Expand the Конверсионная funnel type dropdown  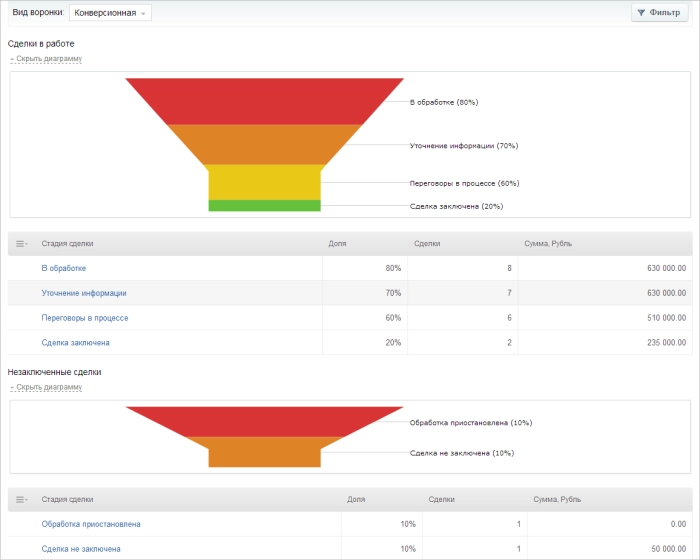tap(110, 13)
